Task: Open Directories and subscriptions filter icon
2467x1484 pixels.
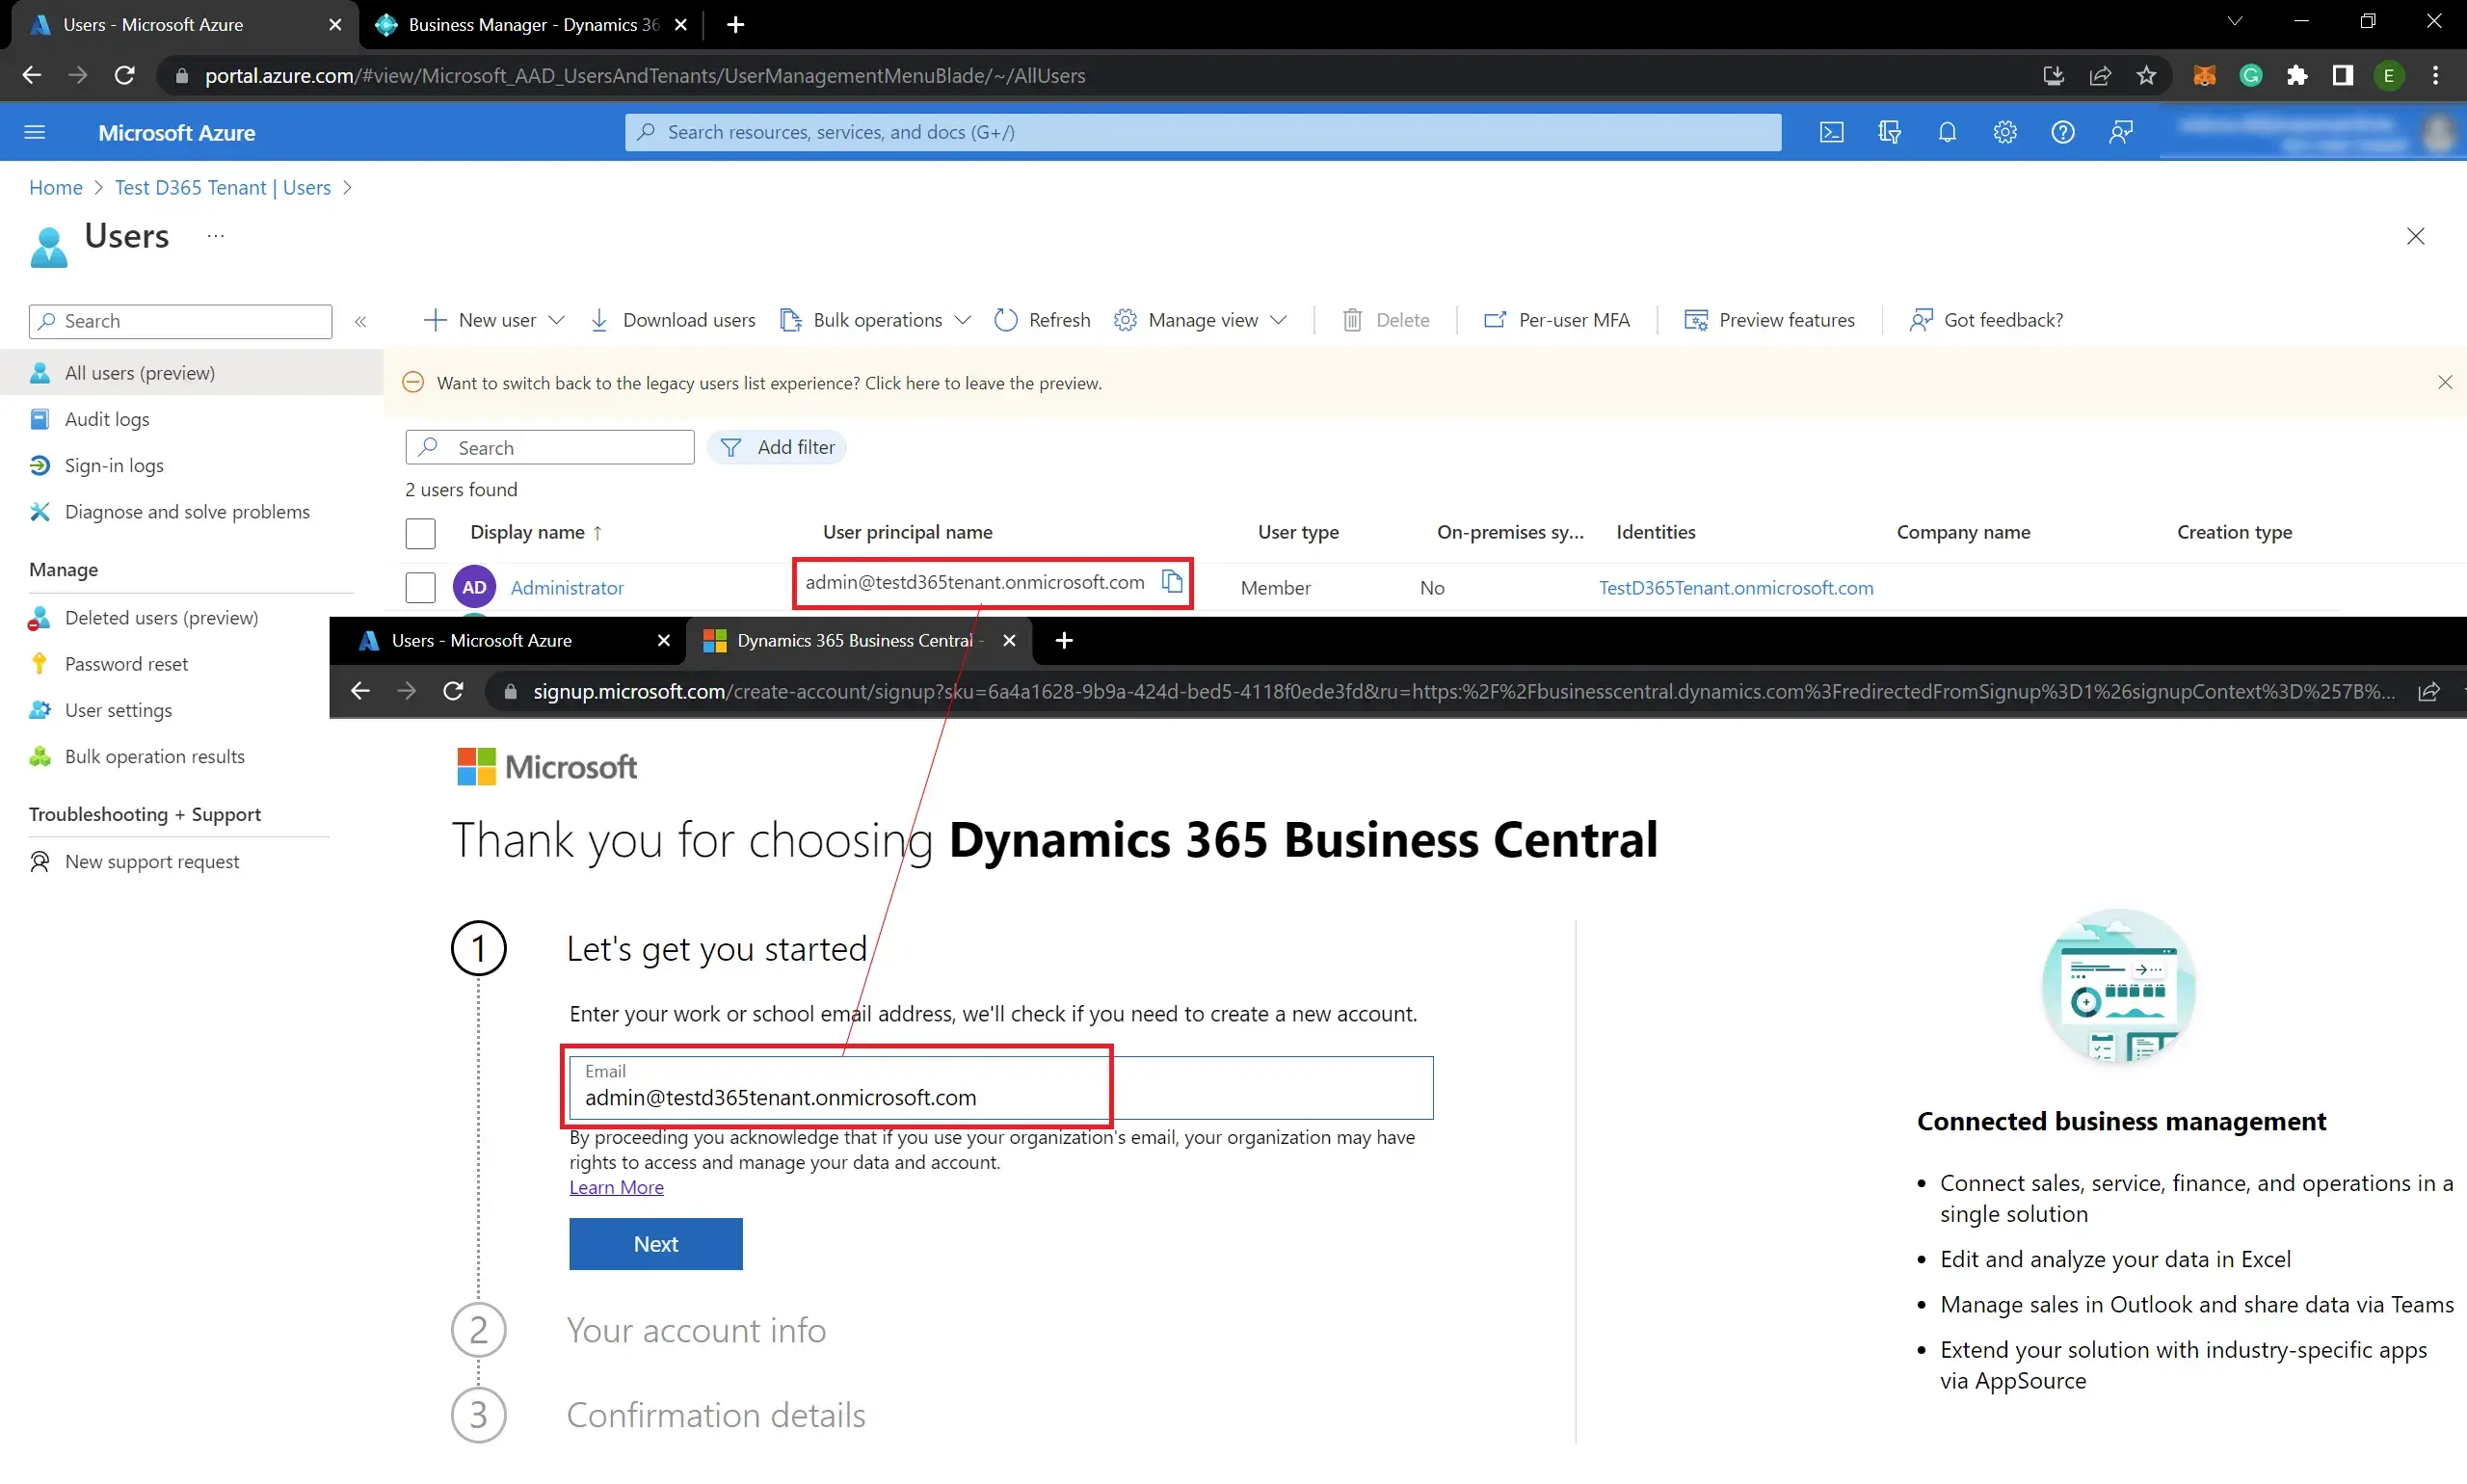Action: [1889, 132]
